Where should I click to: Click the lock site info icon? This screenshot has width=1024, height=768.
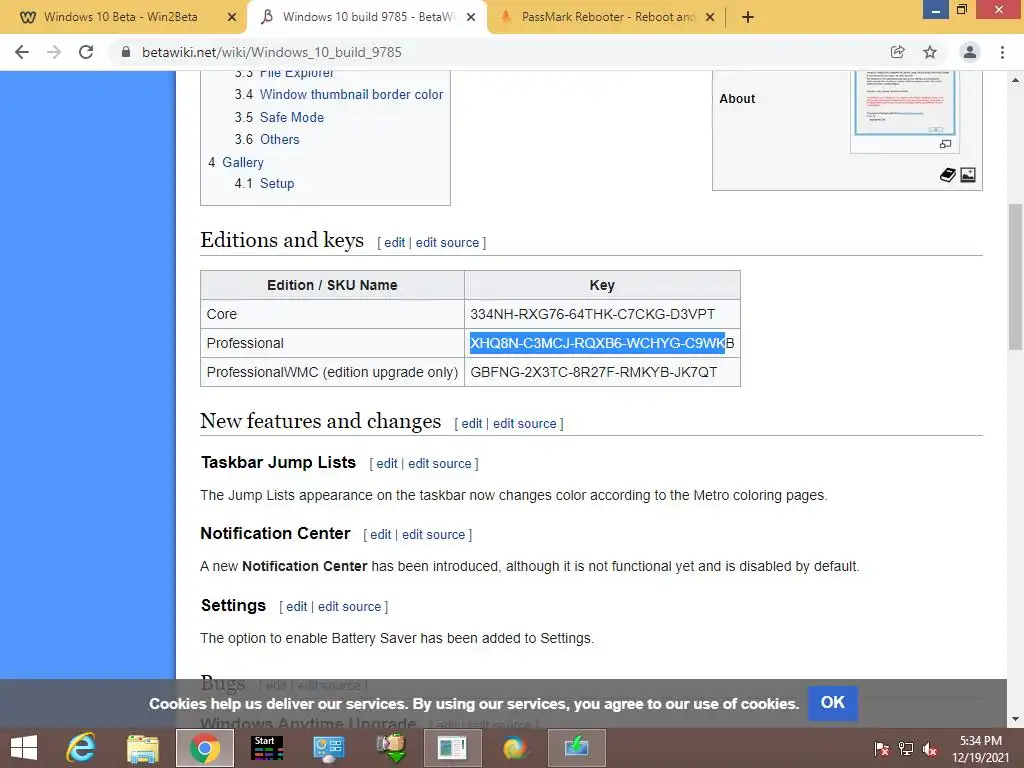(126, 52)
